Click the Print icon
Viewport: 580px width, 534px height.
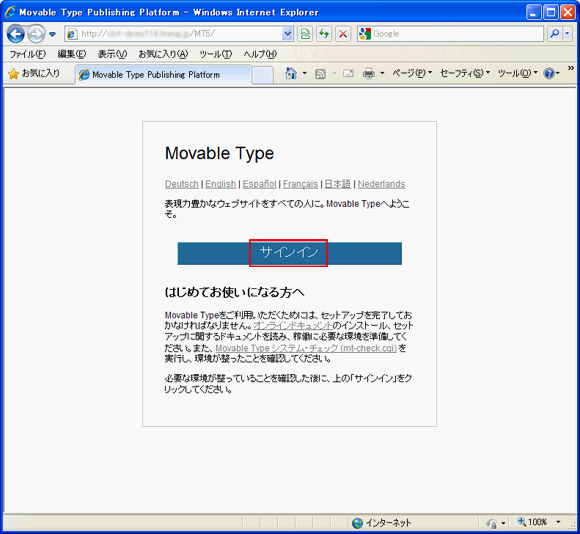(369, 74)
